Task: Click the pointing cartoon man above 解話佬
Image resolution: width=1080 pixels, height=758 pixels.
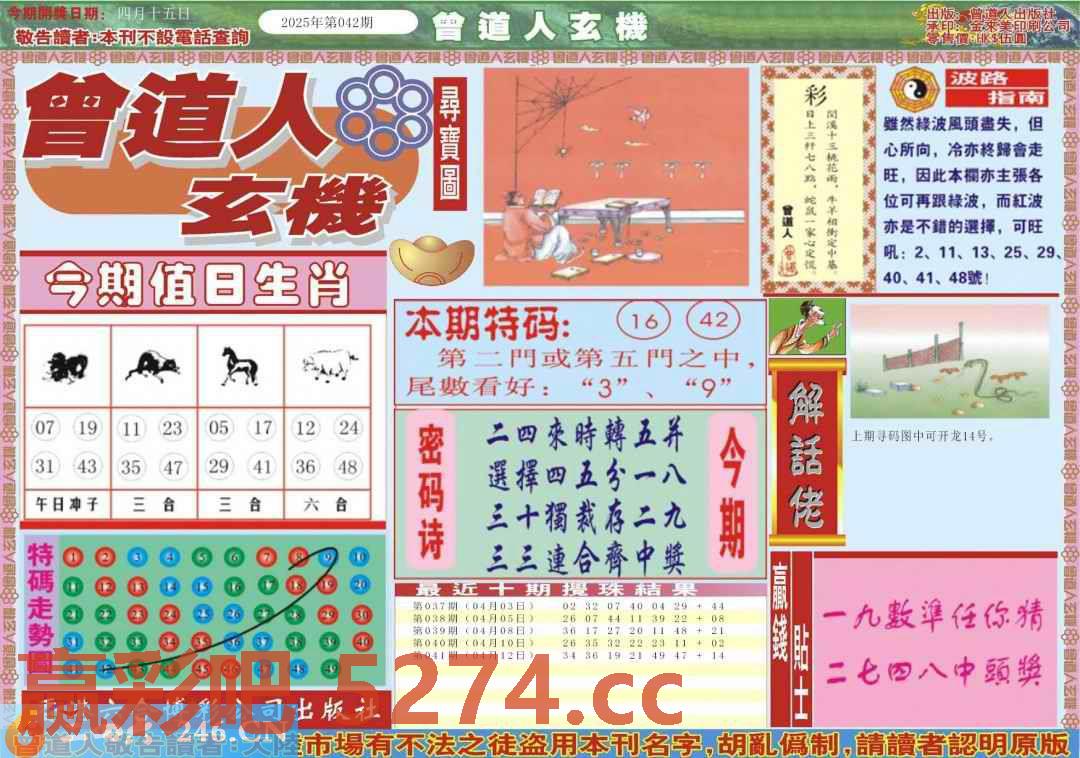Action: pos(807,327)
